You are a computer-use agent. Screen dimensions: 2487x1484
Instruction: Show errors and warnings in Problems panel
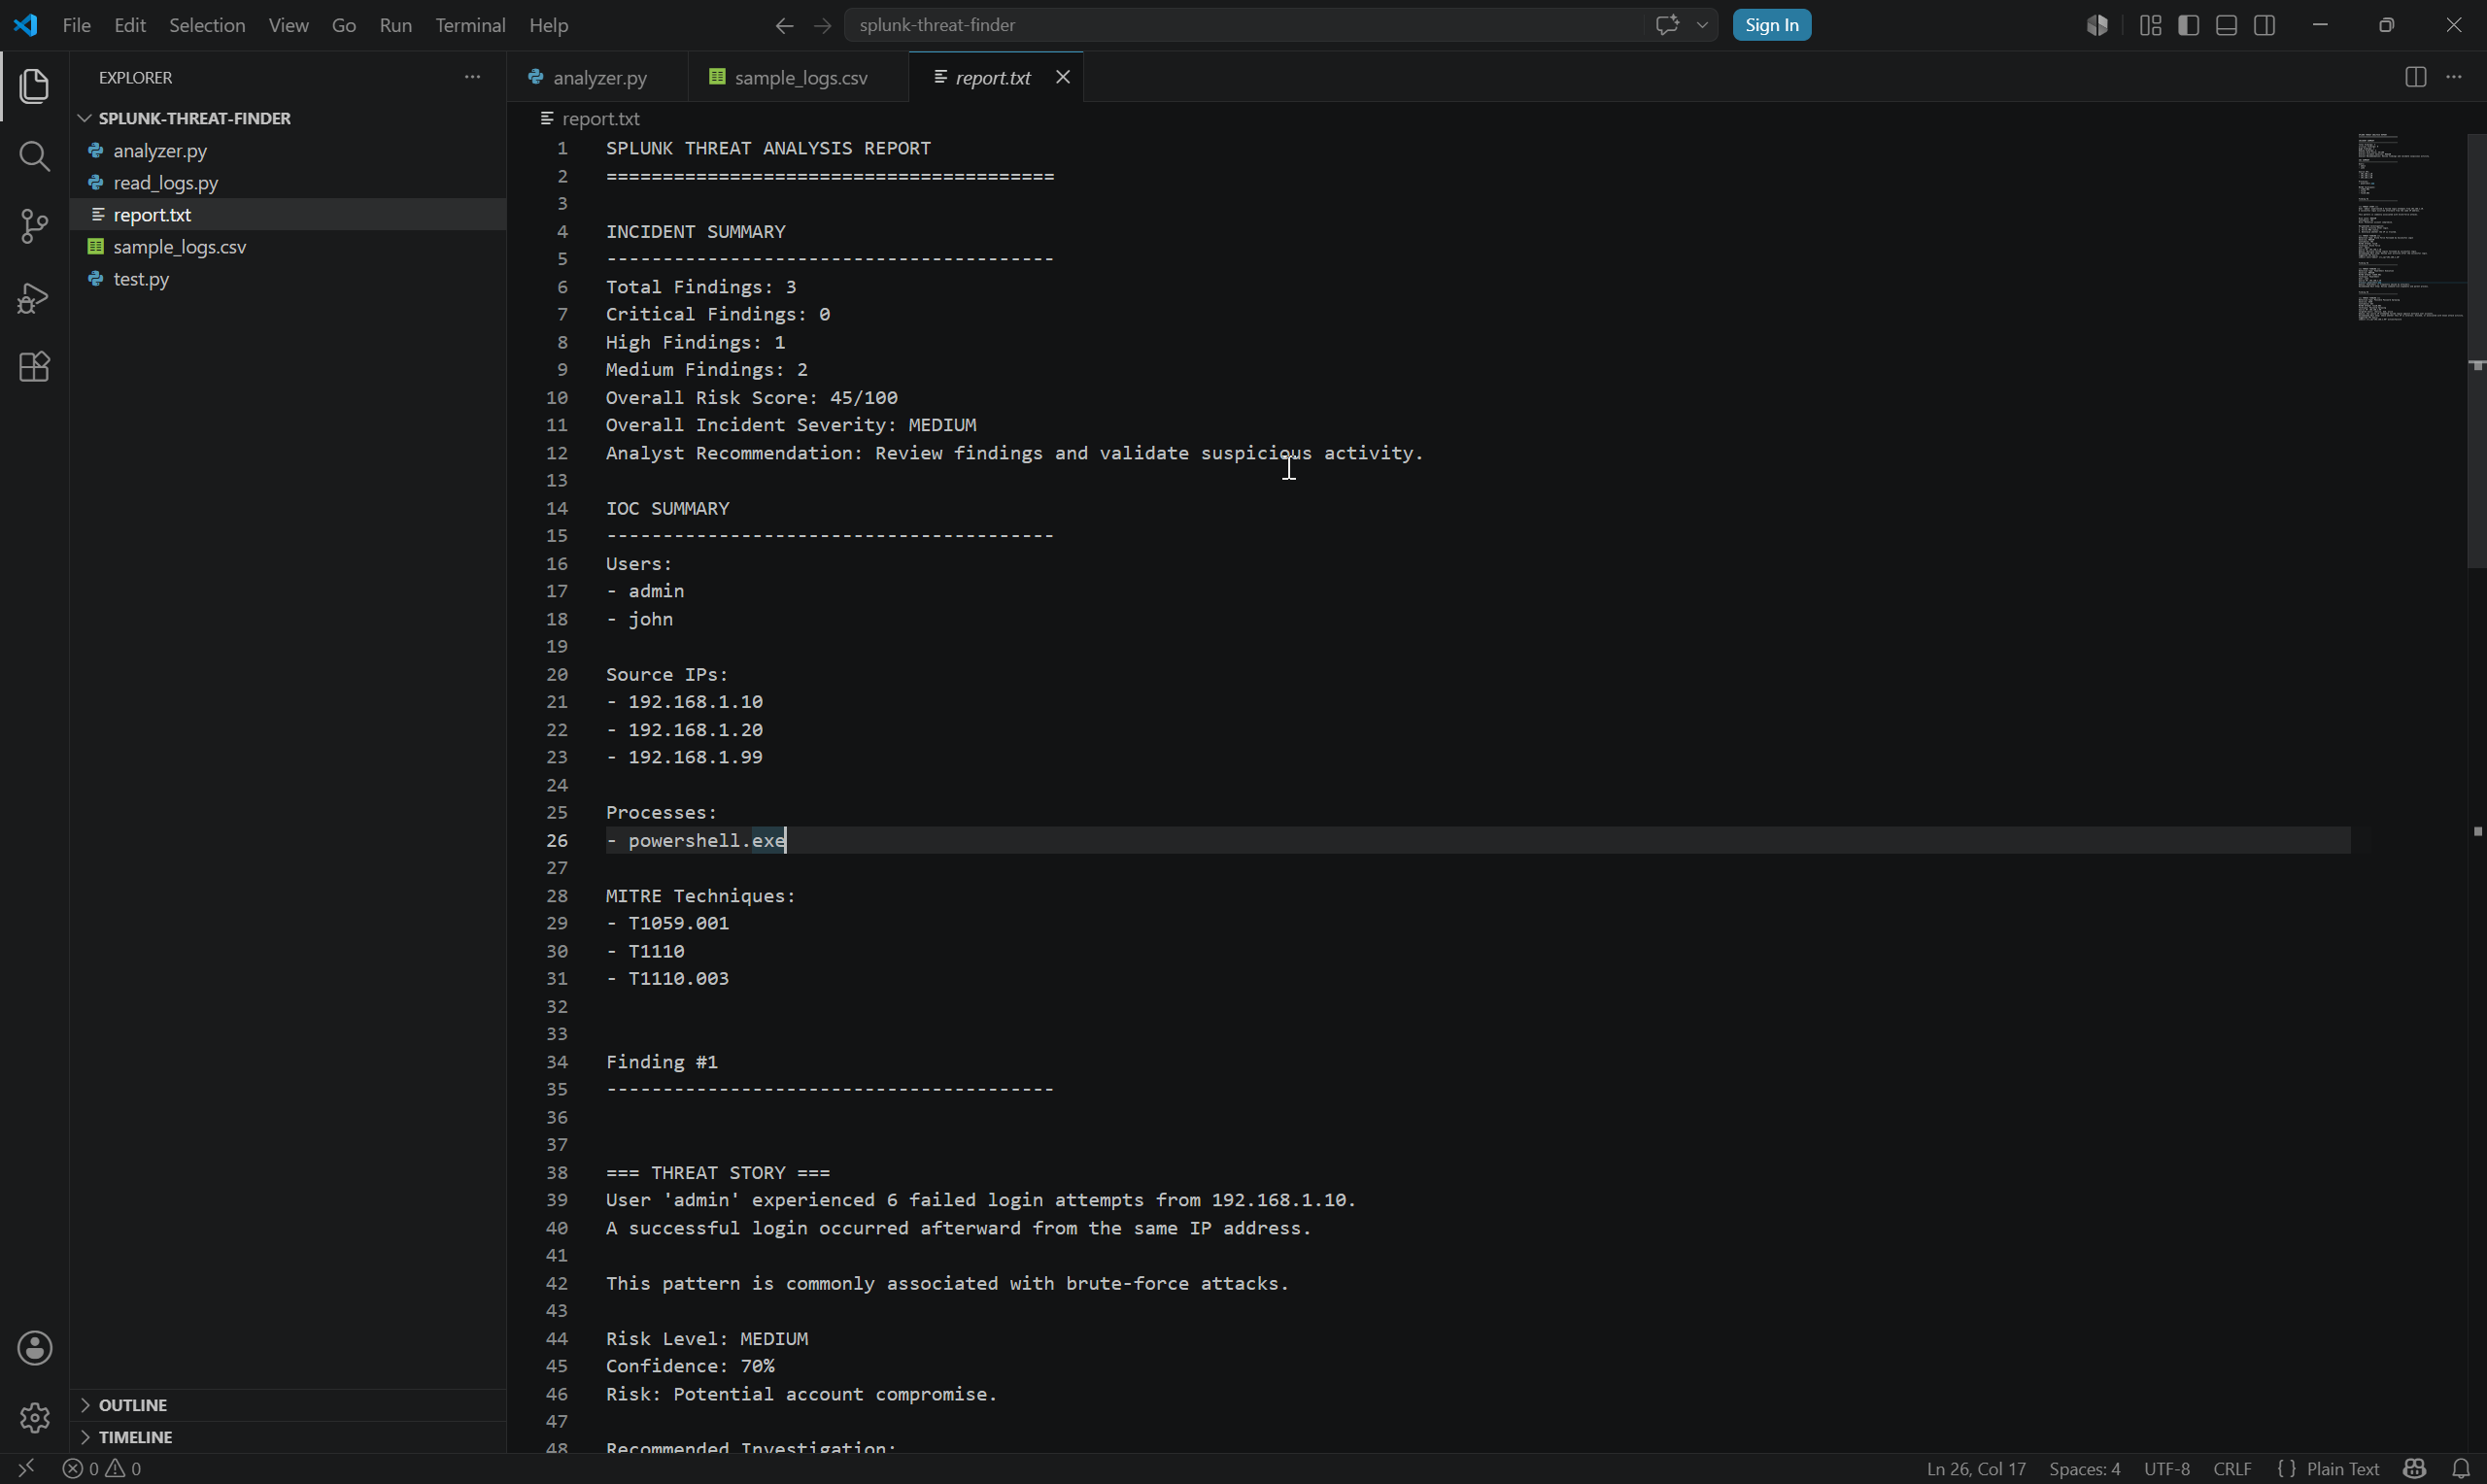pos(102,1469)
